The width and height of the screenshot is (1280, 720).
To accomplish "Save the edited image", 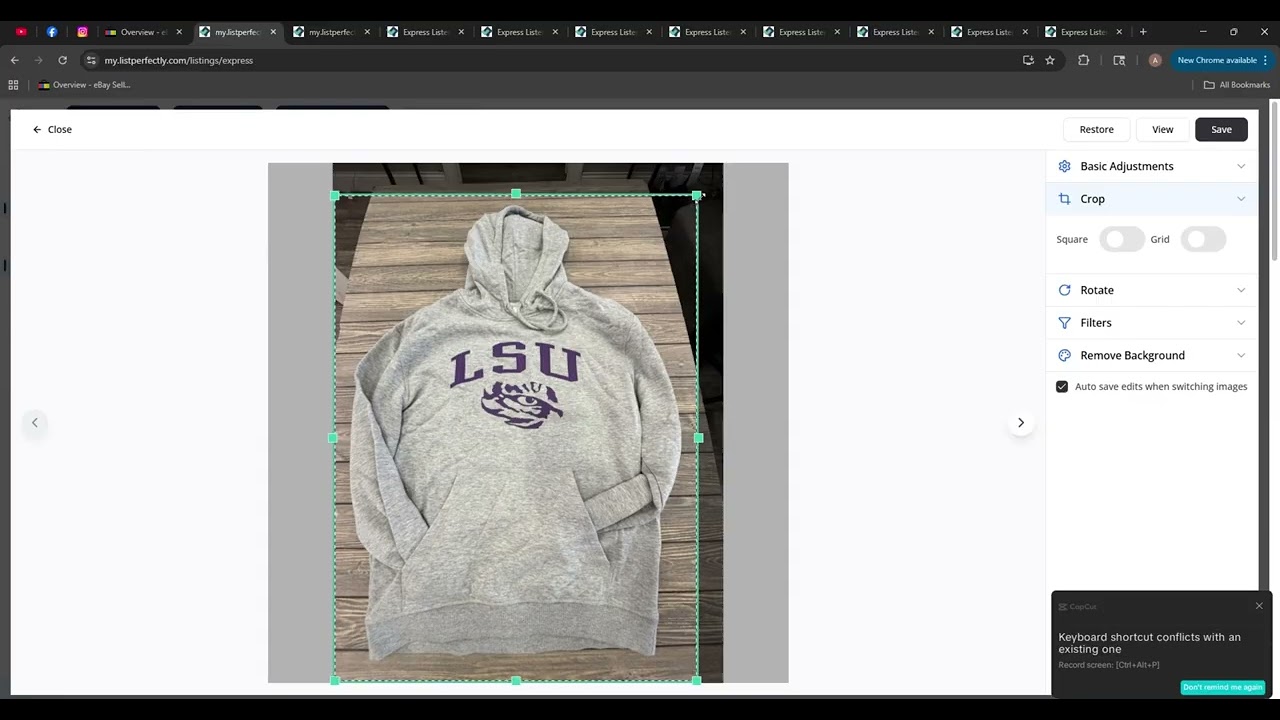I will (1222, 129).
